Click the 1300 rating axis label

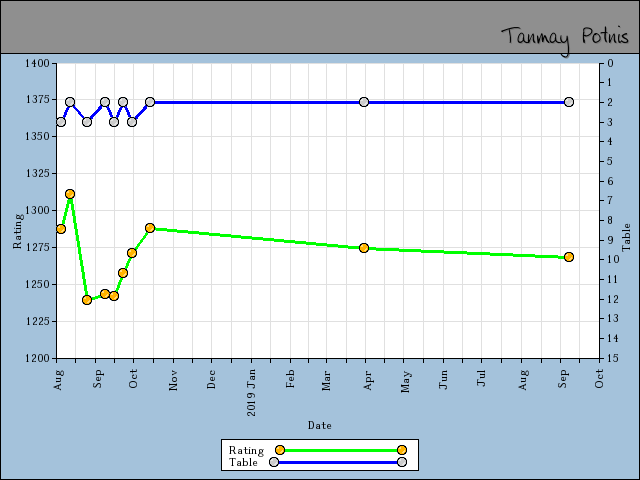[x=37, y=210]
